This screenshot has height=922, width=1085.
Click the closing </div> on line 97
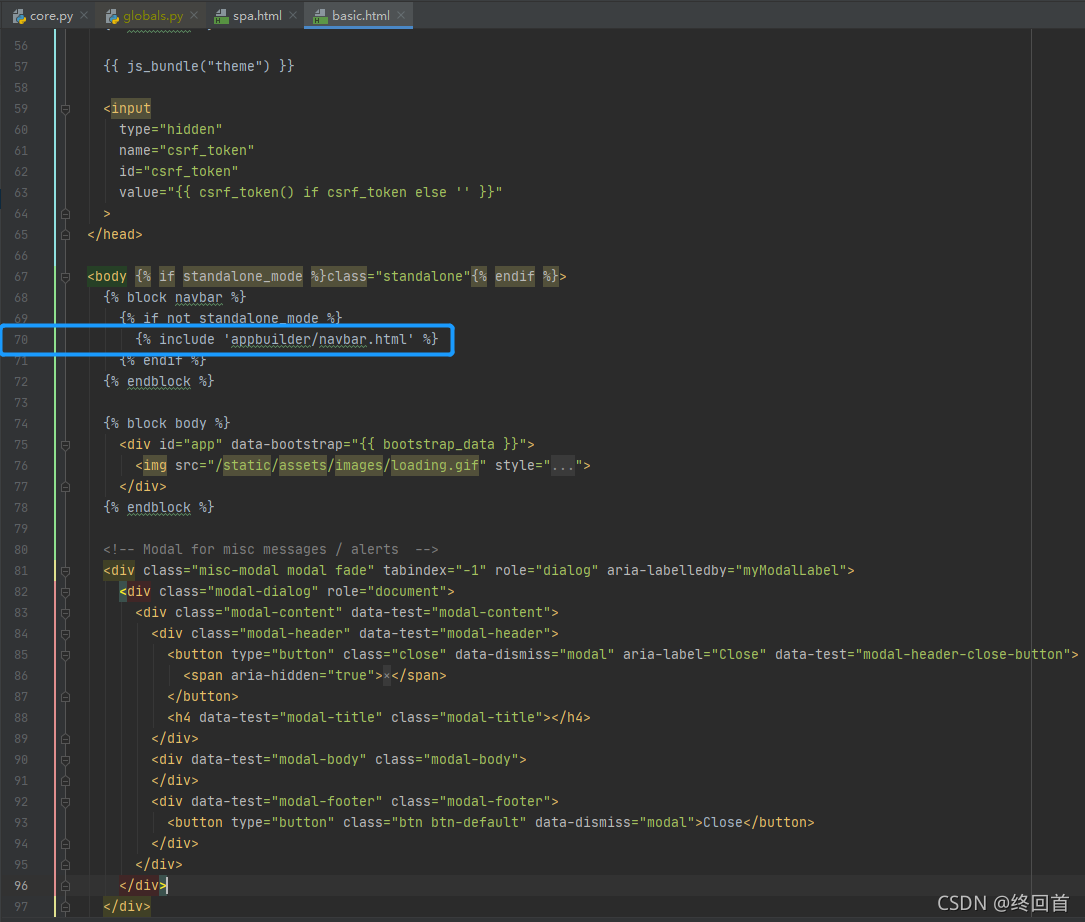pos(127,906)
